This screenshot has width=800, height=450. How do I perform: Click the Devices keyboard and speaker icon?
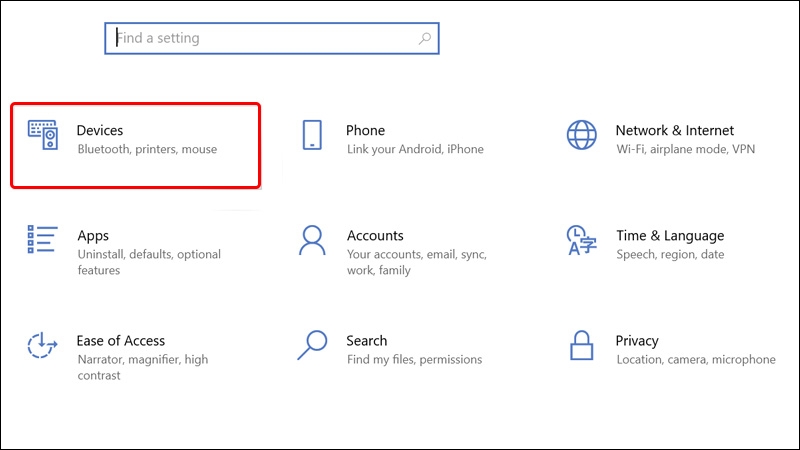click(43, 135)
